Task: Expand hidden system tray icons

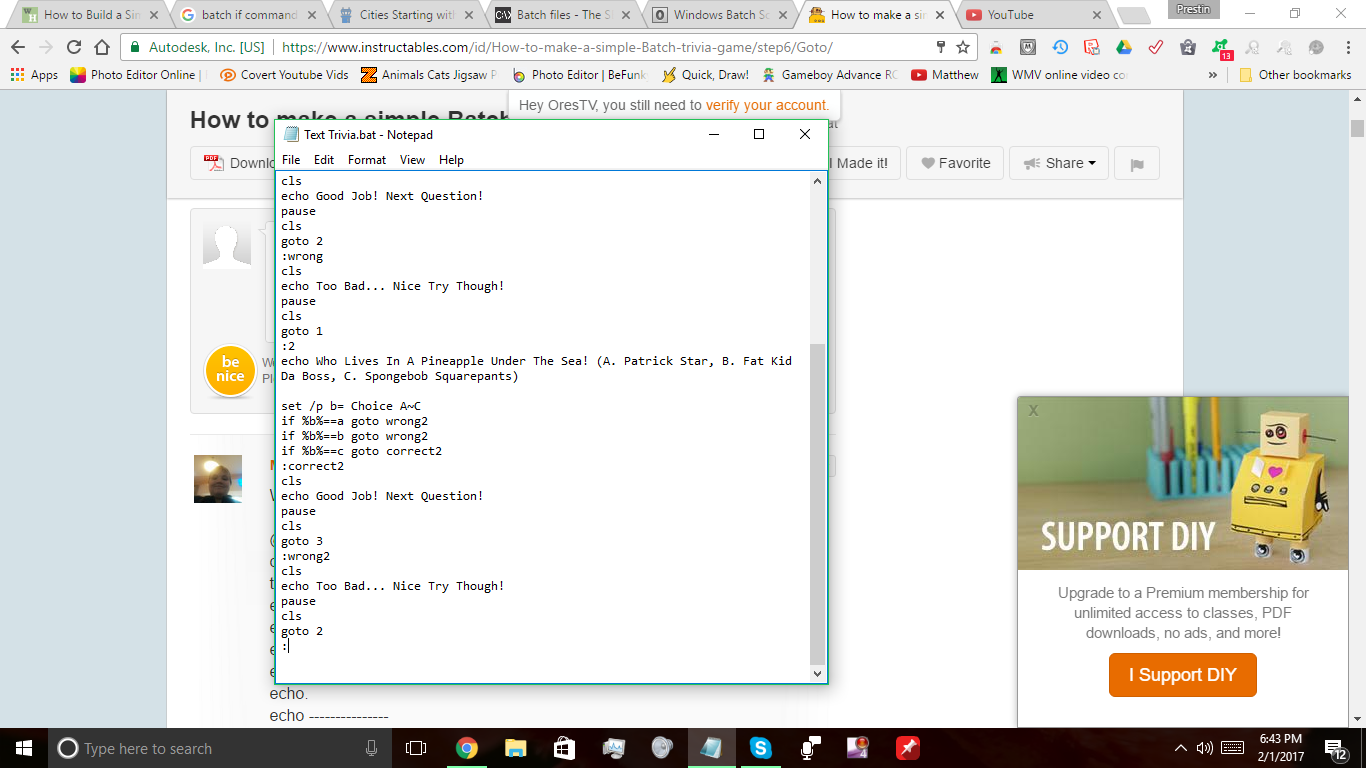Action: tap(1181, 748)
